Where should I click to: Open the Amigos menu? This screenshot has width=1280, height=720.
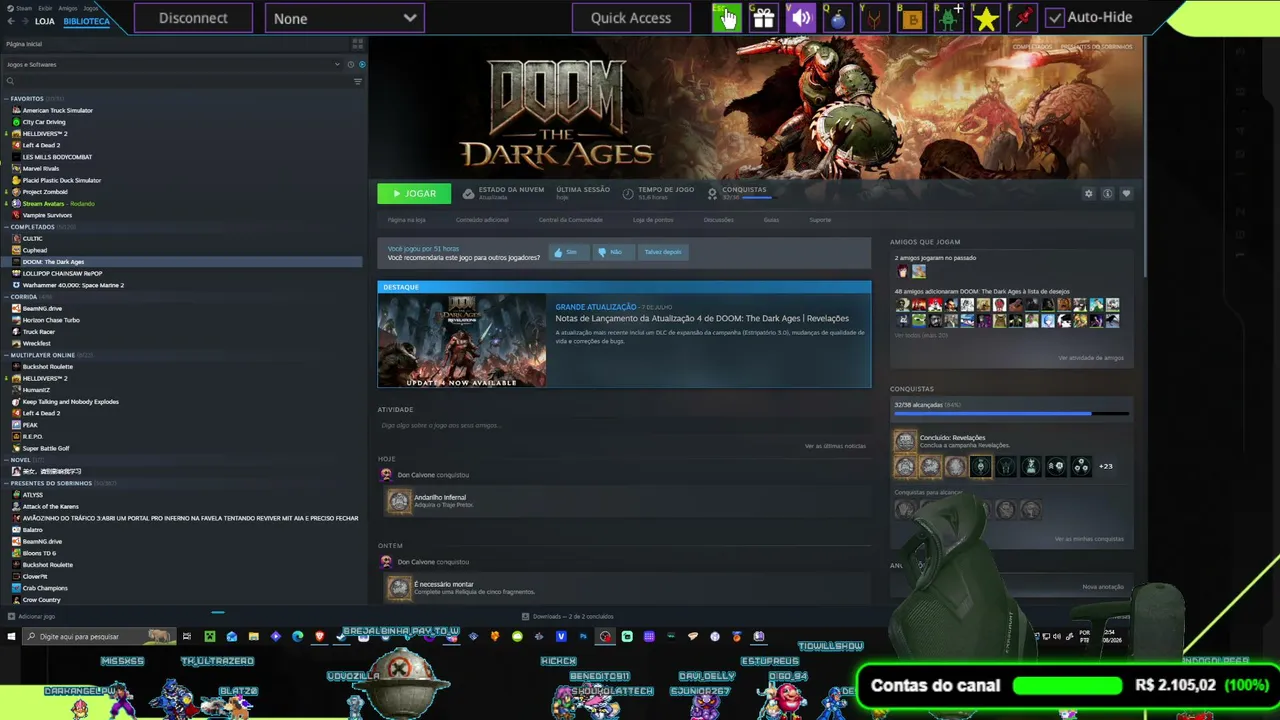click(68, 8)
